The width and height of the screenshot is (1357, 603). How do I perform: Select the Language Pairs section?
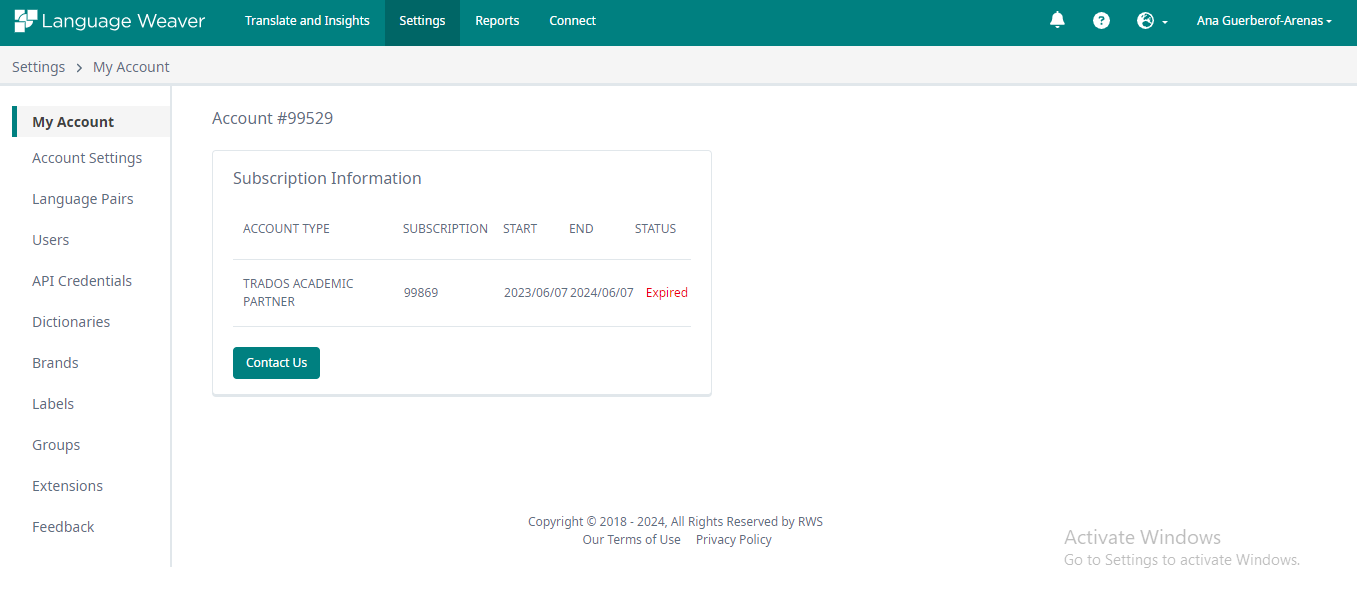83,198
